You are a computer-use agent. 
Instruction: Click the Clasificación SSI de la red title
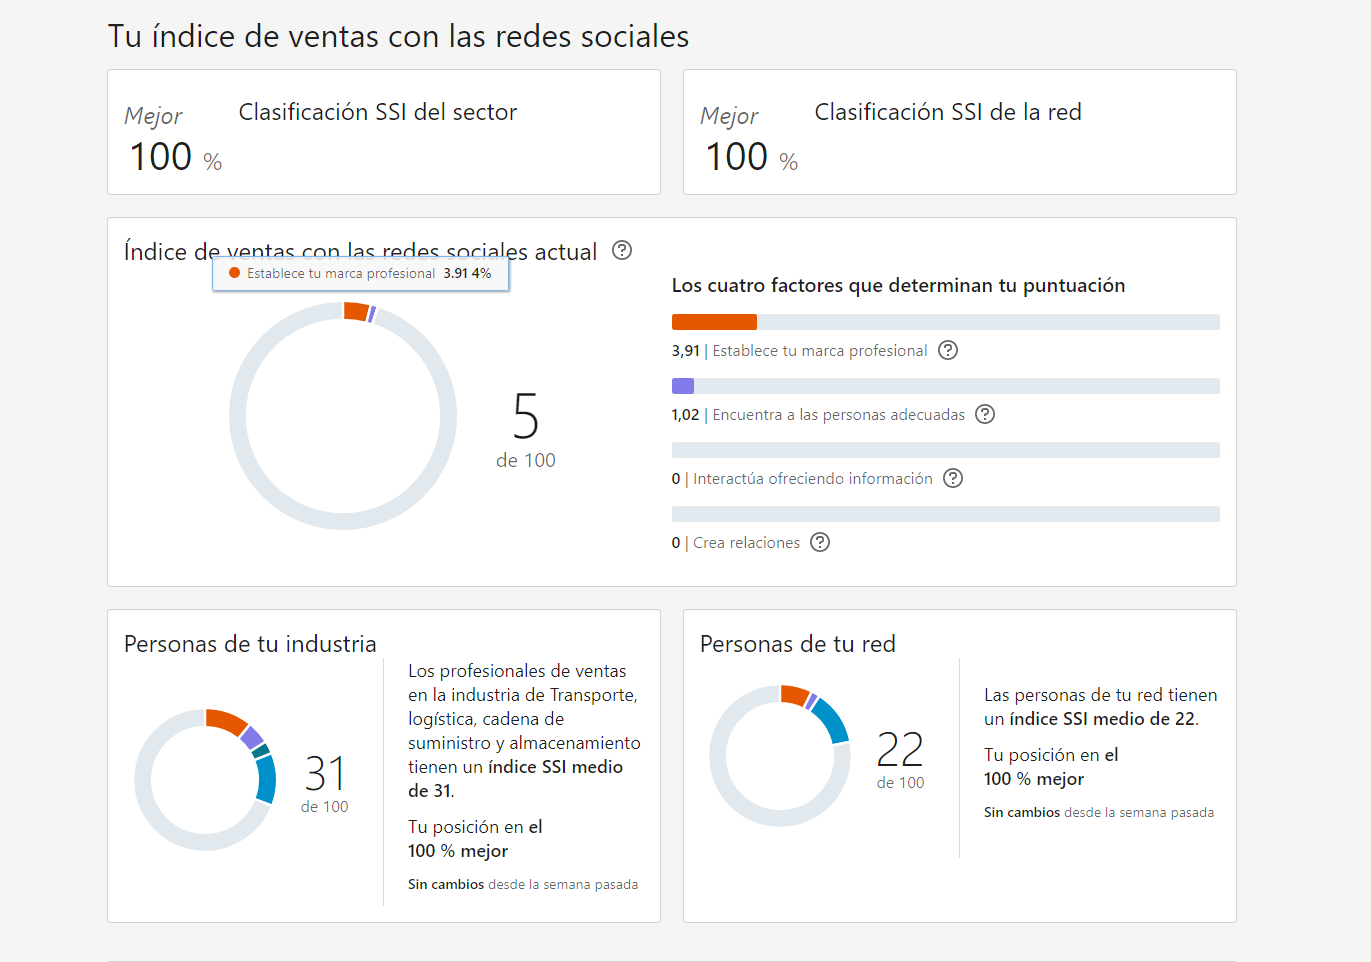pyautogui.click(x=948, y=112)
